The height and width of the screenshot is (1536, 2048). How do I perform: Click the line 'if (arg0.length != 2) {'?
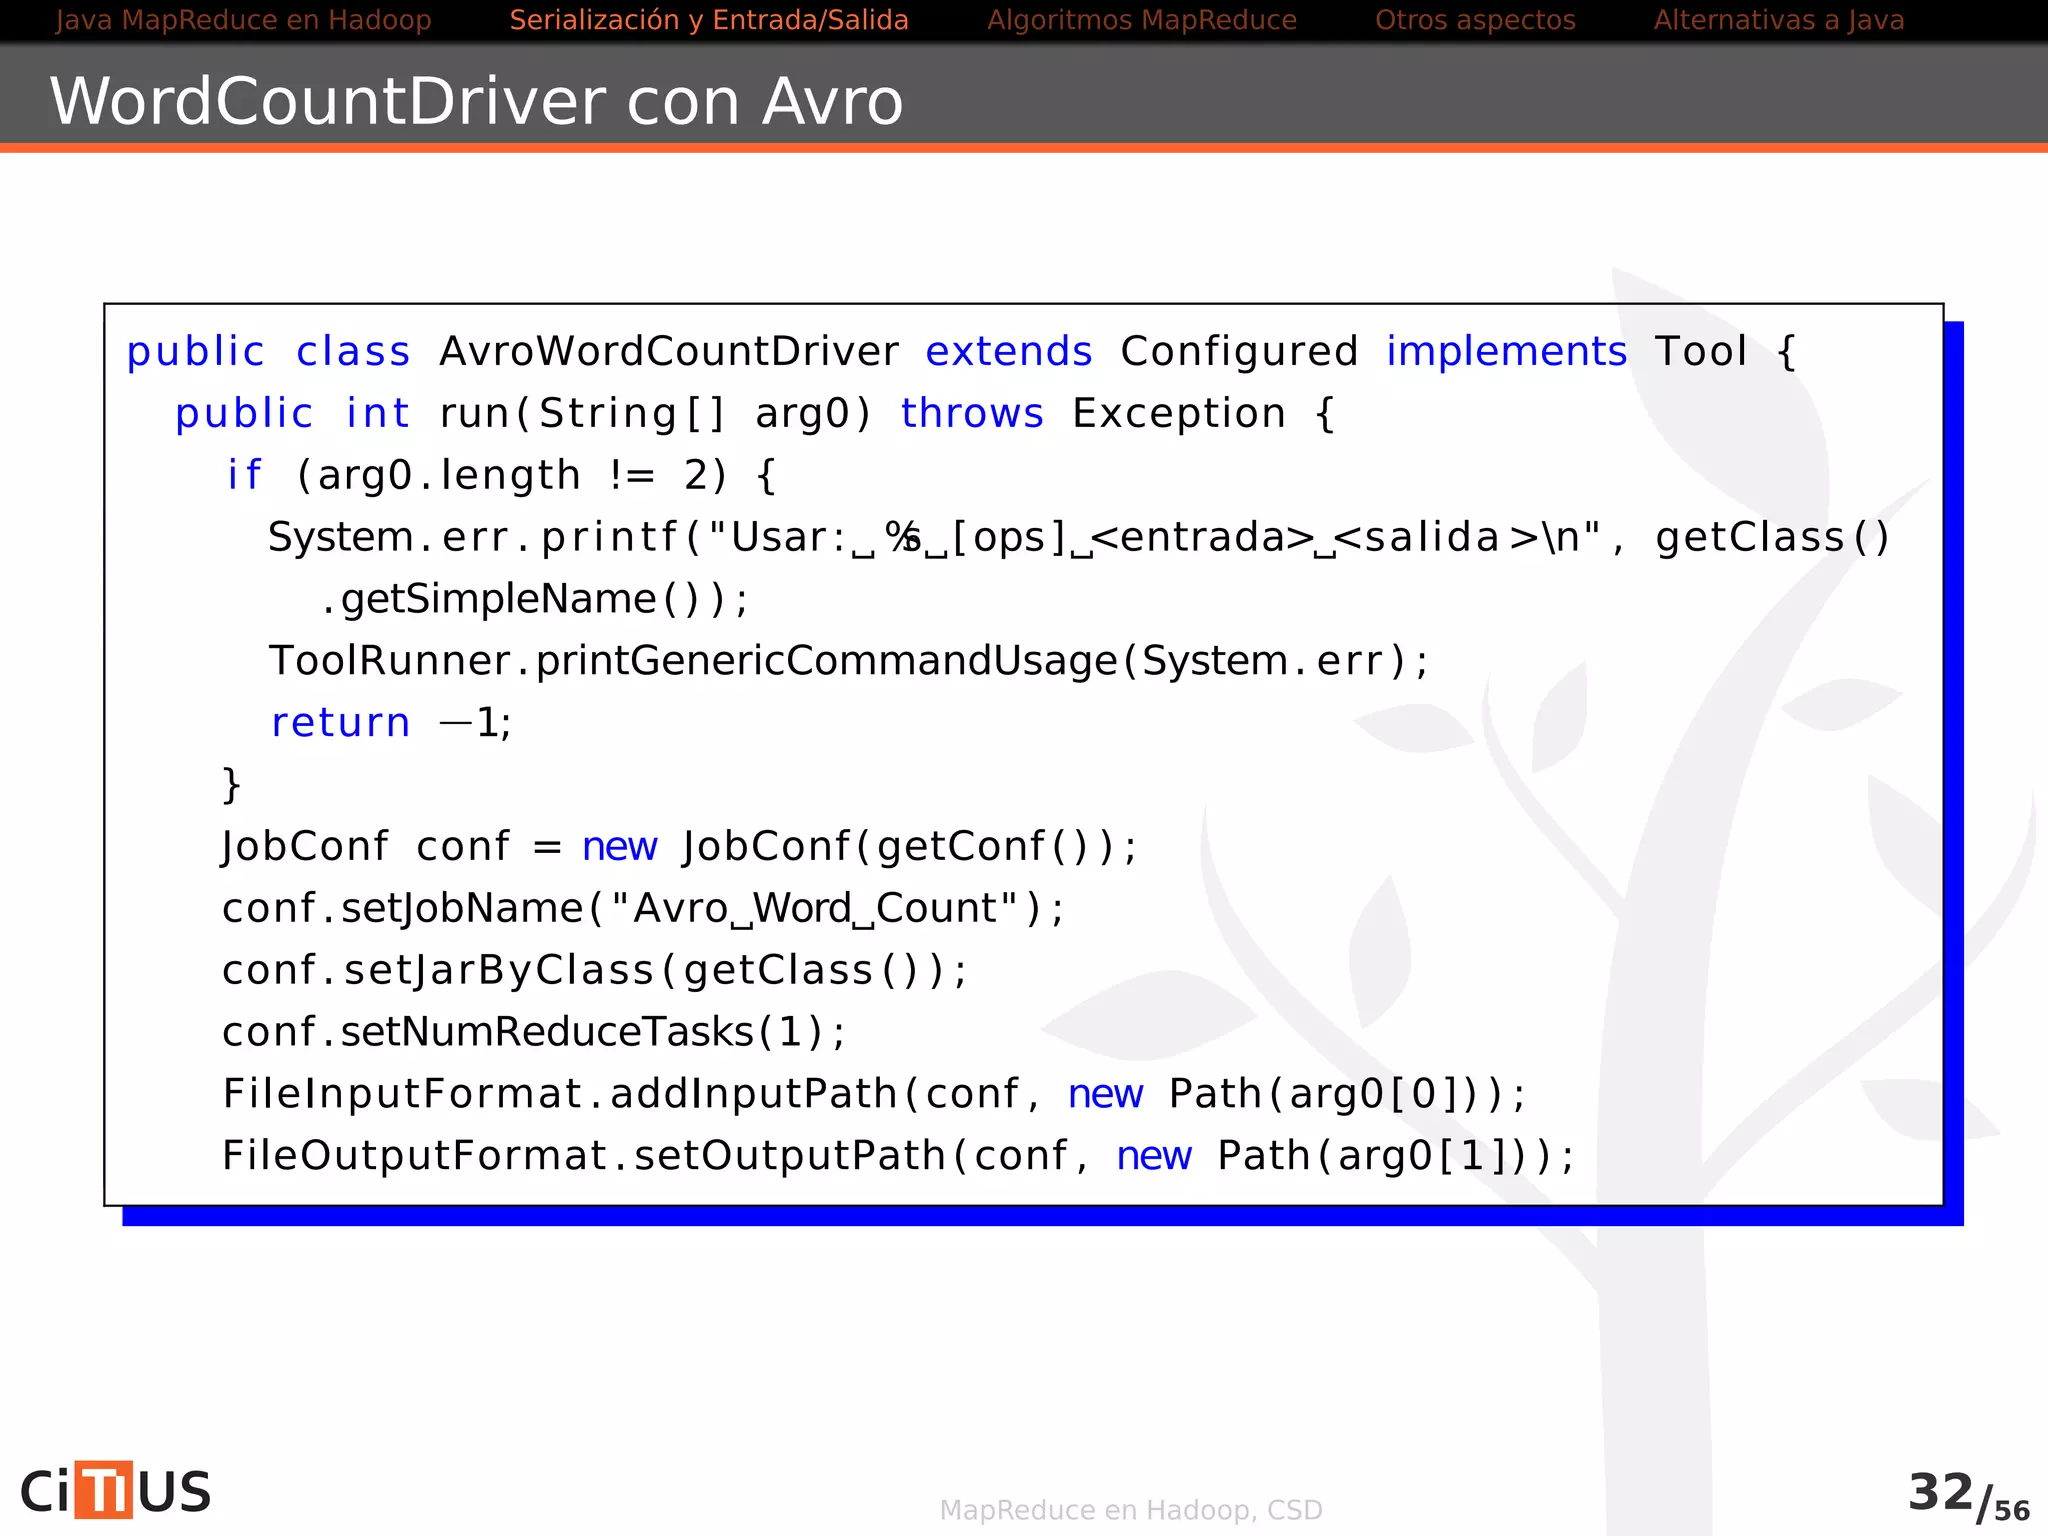501,475
